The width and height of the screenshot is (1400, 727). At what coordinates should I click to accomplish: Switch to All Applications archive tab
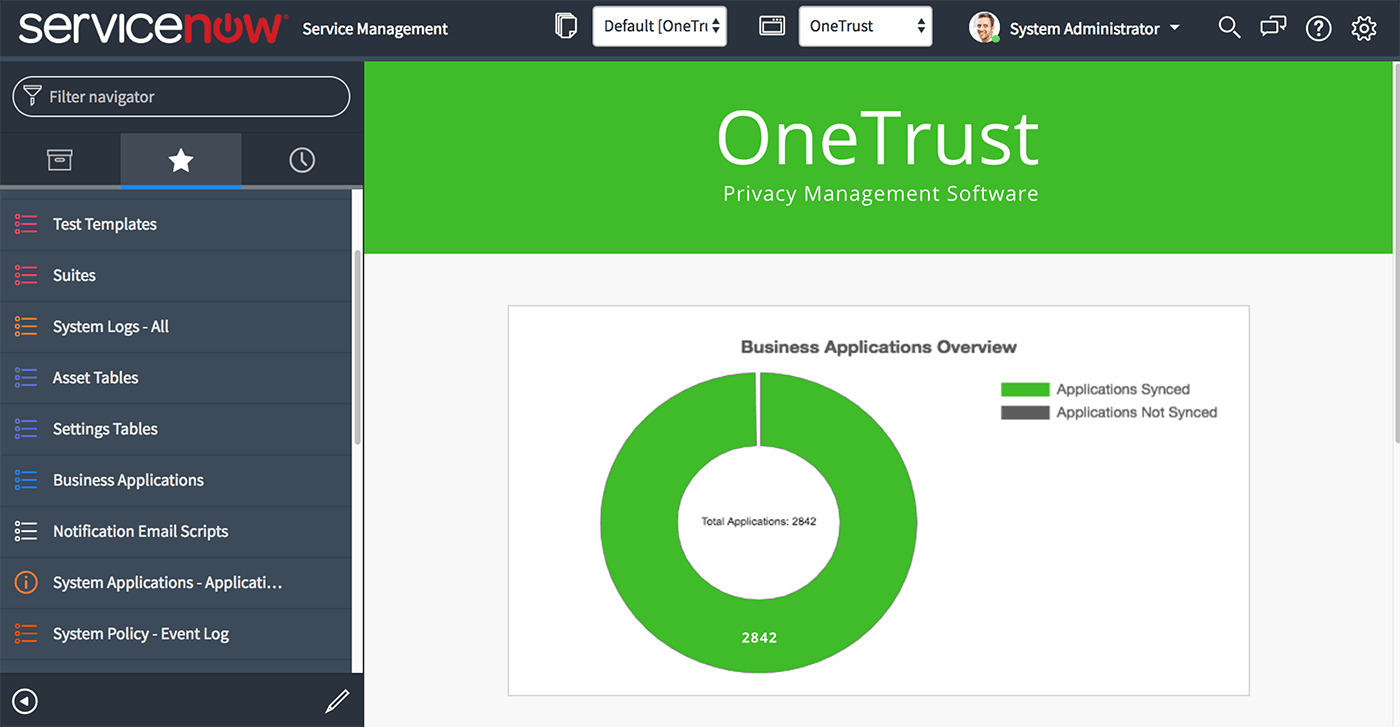[60, 160]
